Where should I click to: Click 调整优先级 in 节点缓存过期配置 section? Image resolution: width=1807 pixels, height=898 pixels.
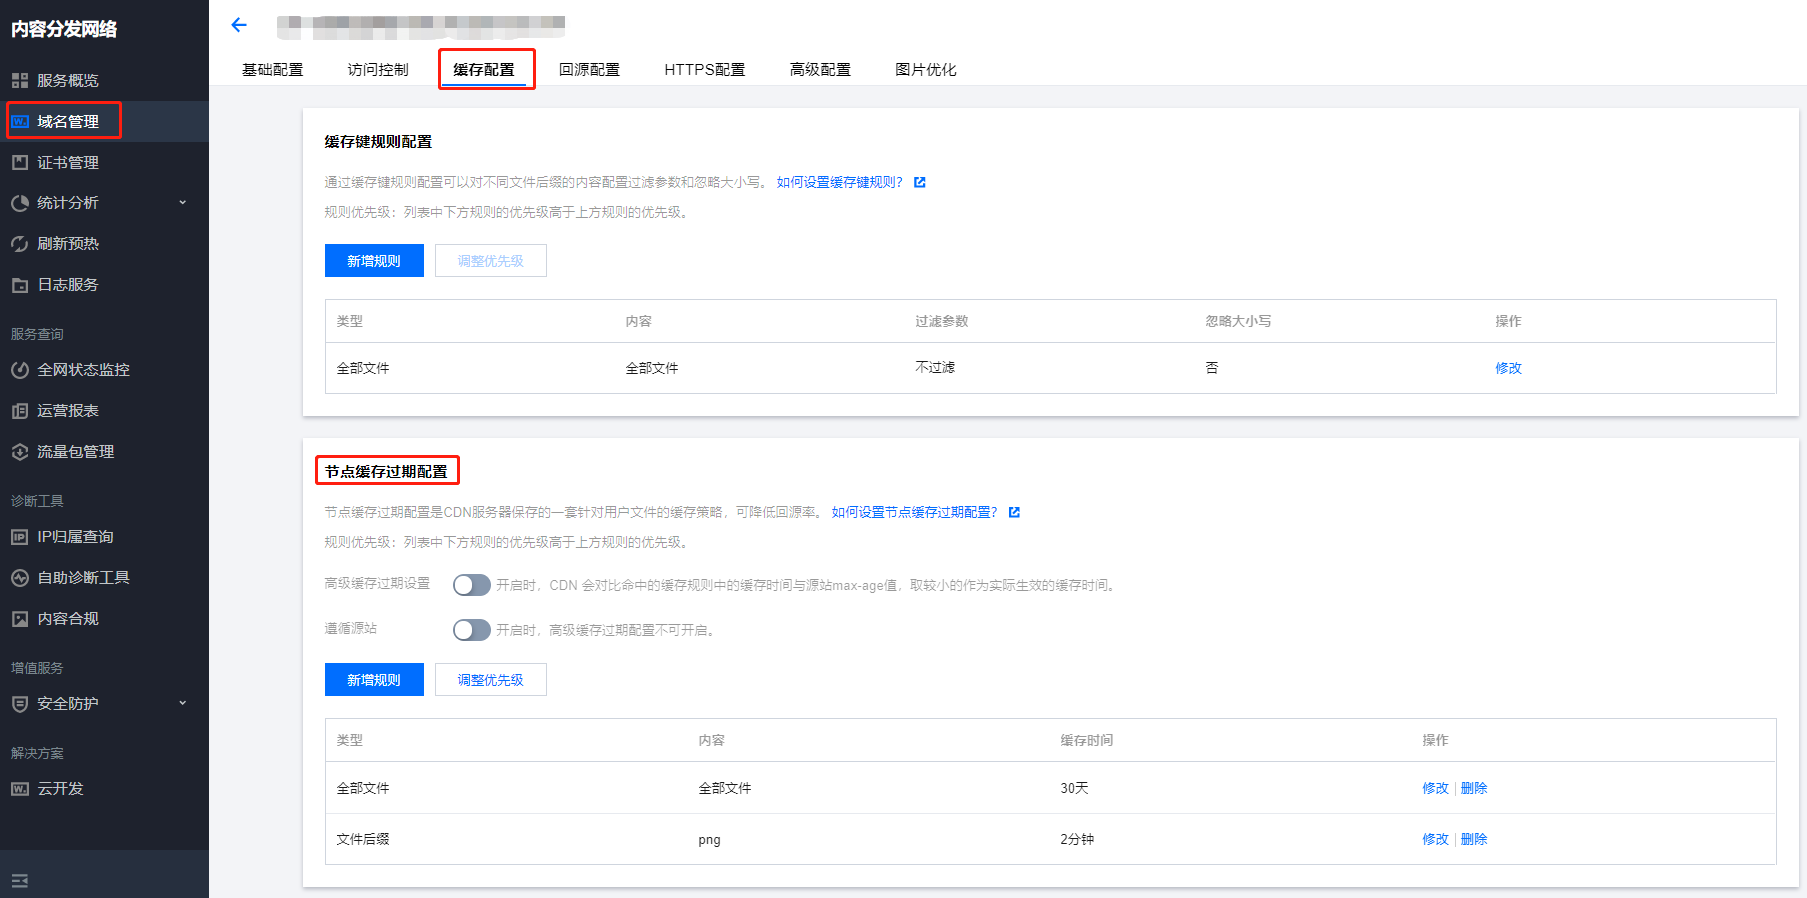click(x=490, y=680)
